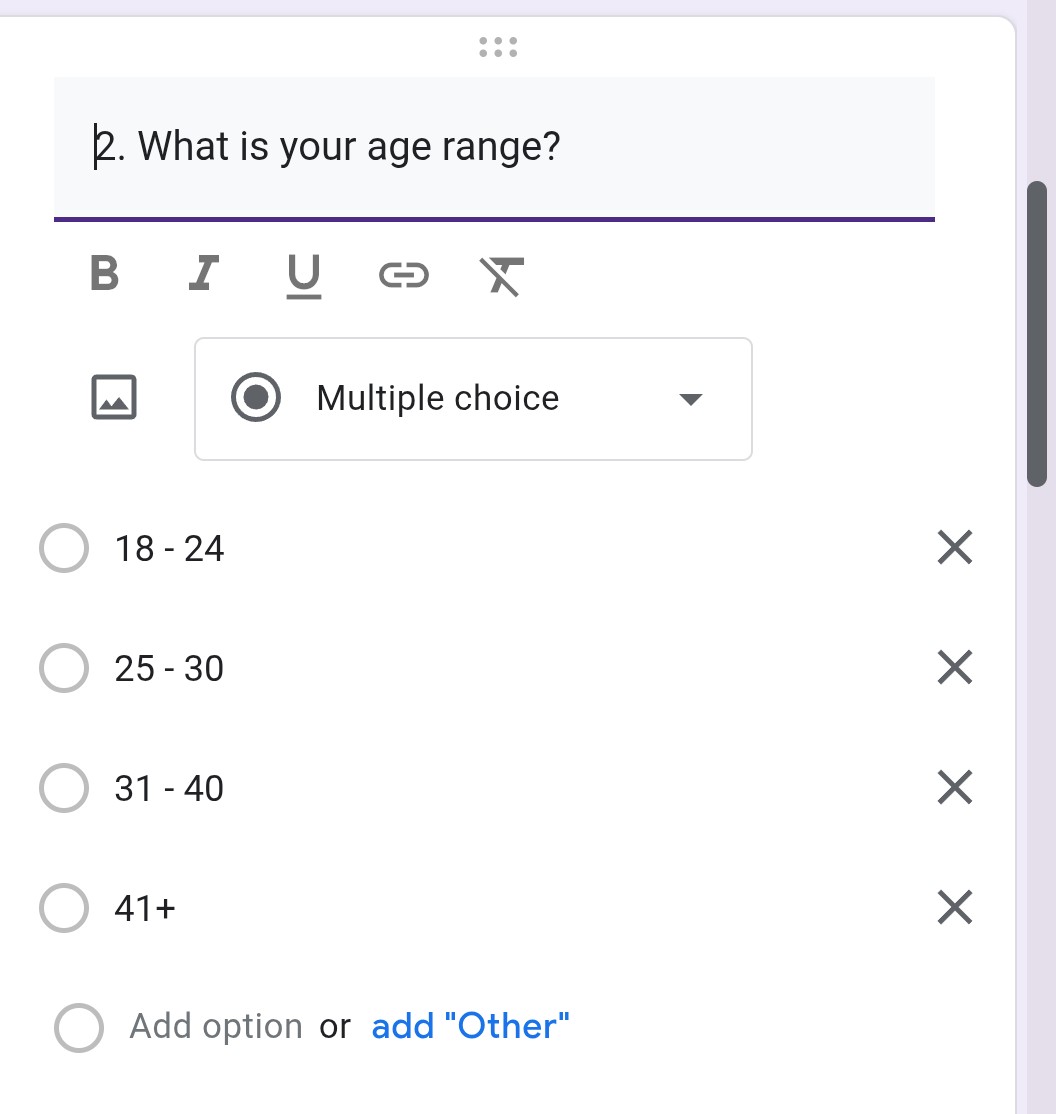The width and height of the screenshot is (1056, 1114).
Task: Remove the 31 - 40 option
Action: coord(954,787)
